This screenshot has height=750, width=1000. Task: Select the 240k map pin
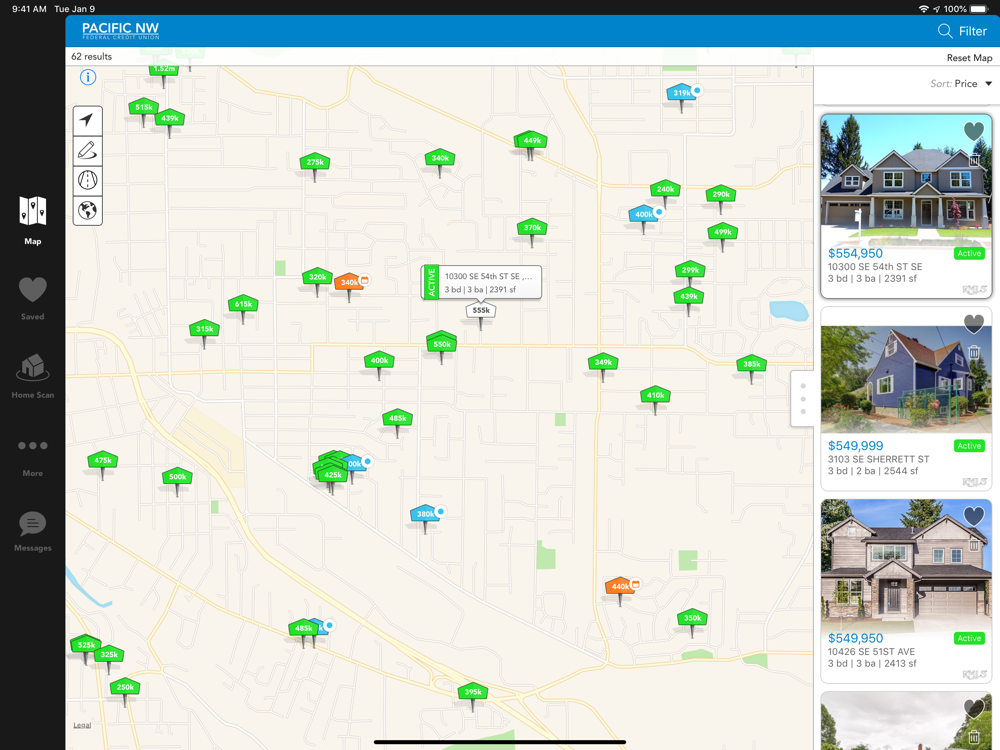(x=665, y=189)
